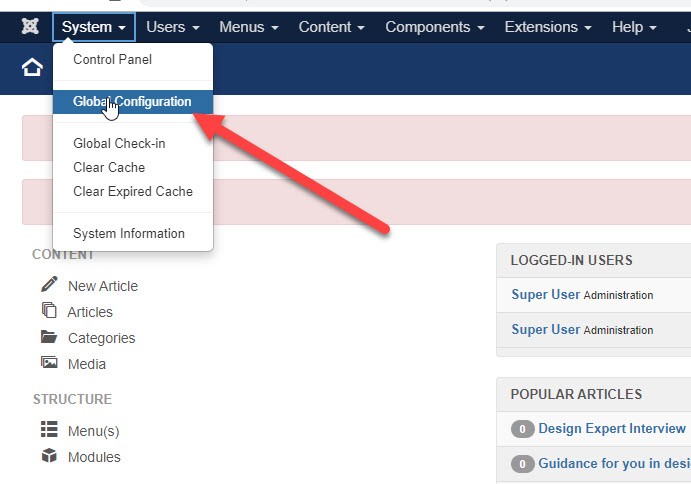Click the cube icon beside Modules
The height and width of the screenshot is (484, 691).
(49, 455)
